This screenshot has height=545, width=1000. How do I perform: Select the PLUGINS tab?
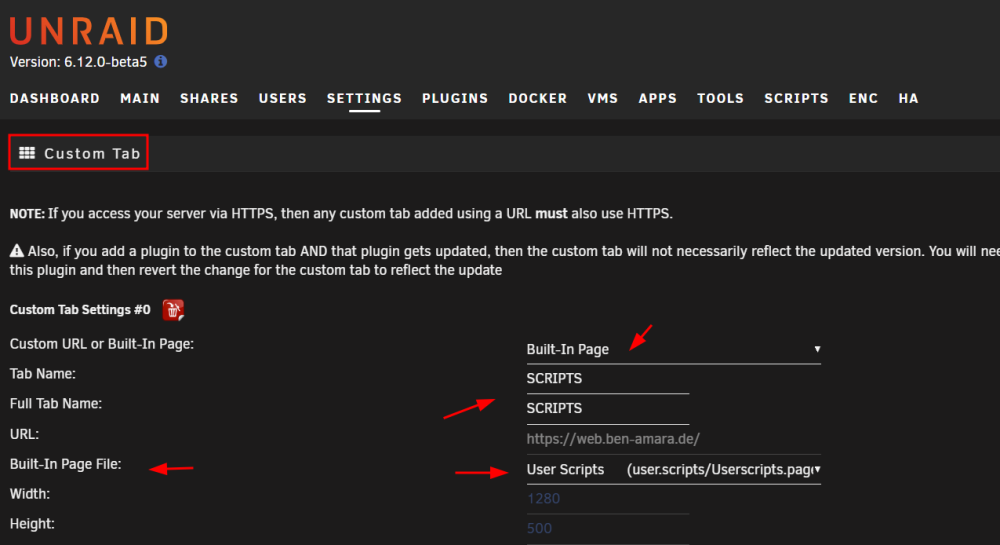[455, 98]
